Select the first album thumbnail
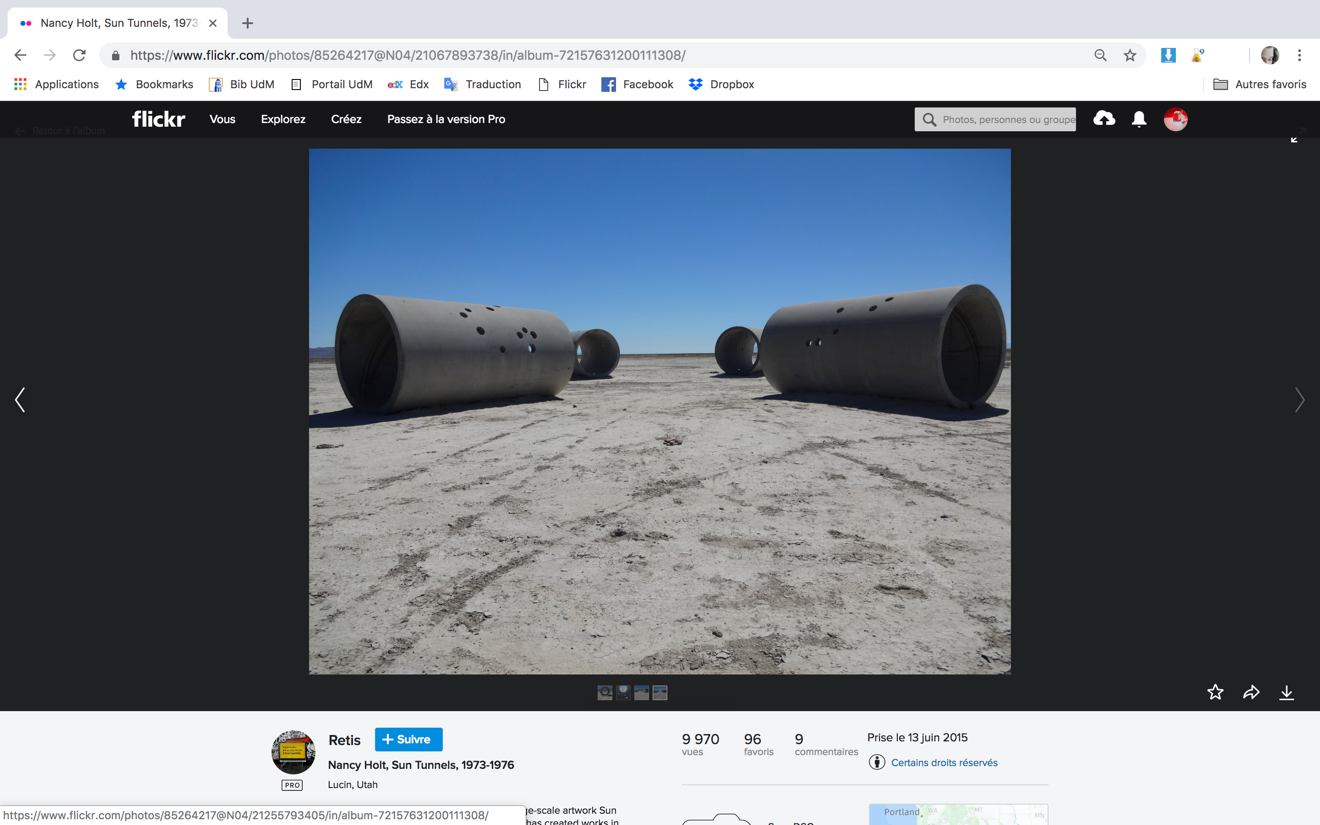 click(605, 692)
